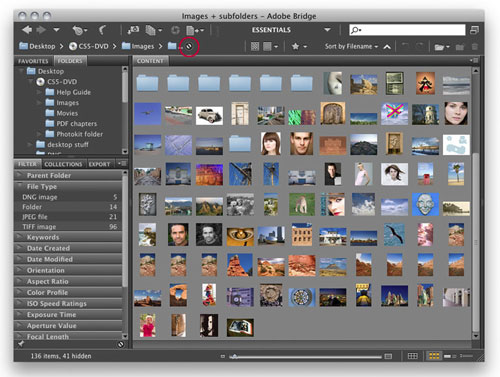This screenshot has height=377, width=500.
Task: Expand the Parent Folder filter section
Action: (x=20, y=175)
